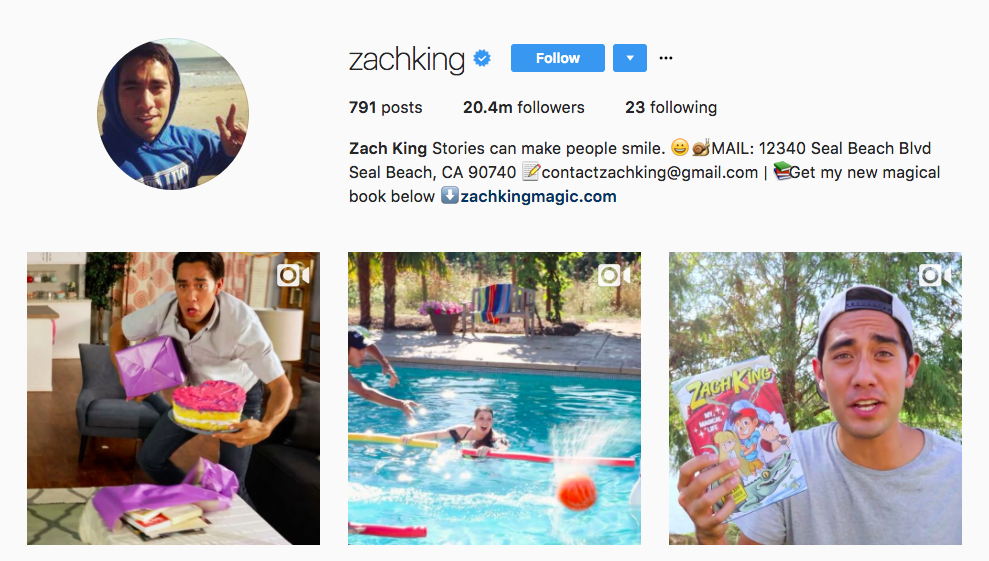The image size is (989, 561).
Task: Click the books emoji in the bio
Action: click(782, 171)
